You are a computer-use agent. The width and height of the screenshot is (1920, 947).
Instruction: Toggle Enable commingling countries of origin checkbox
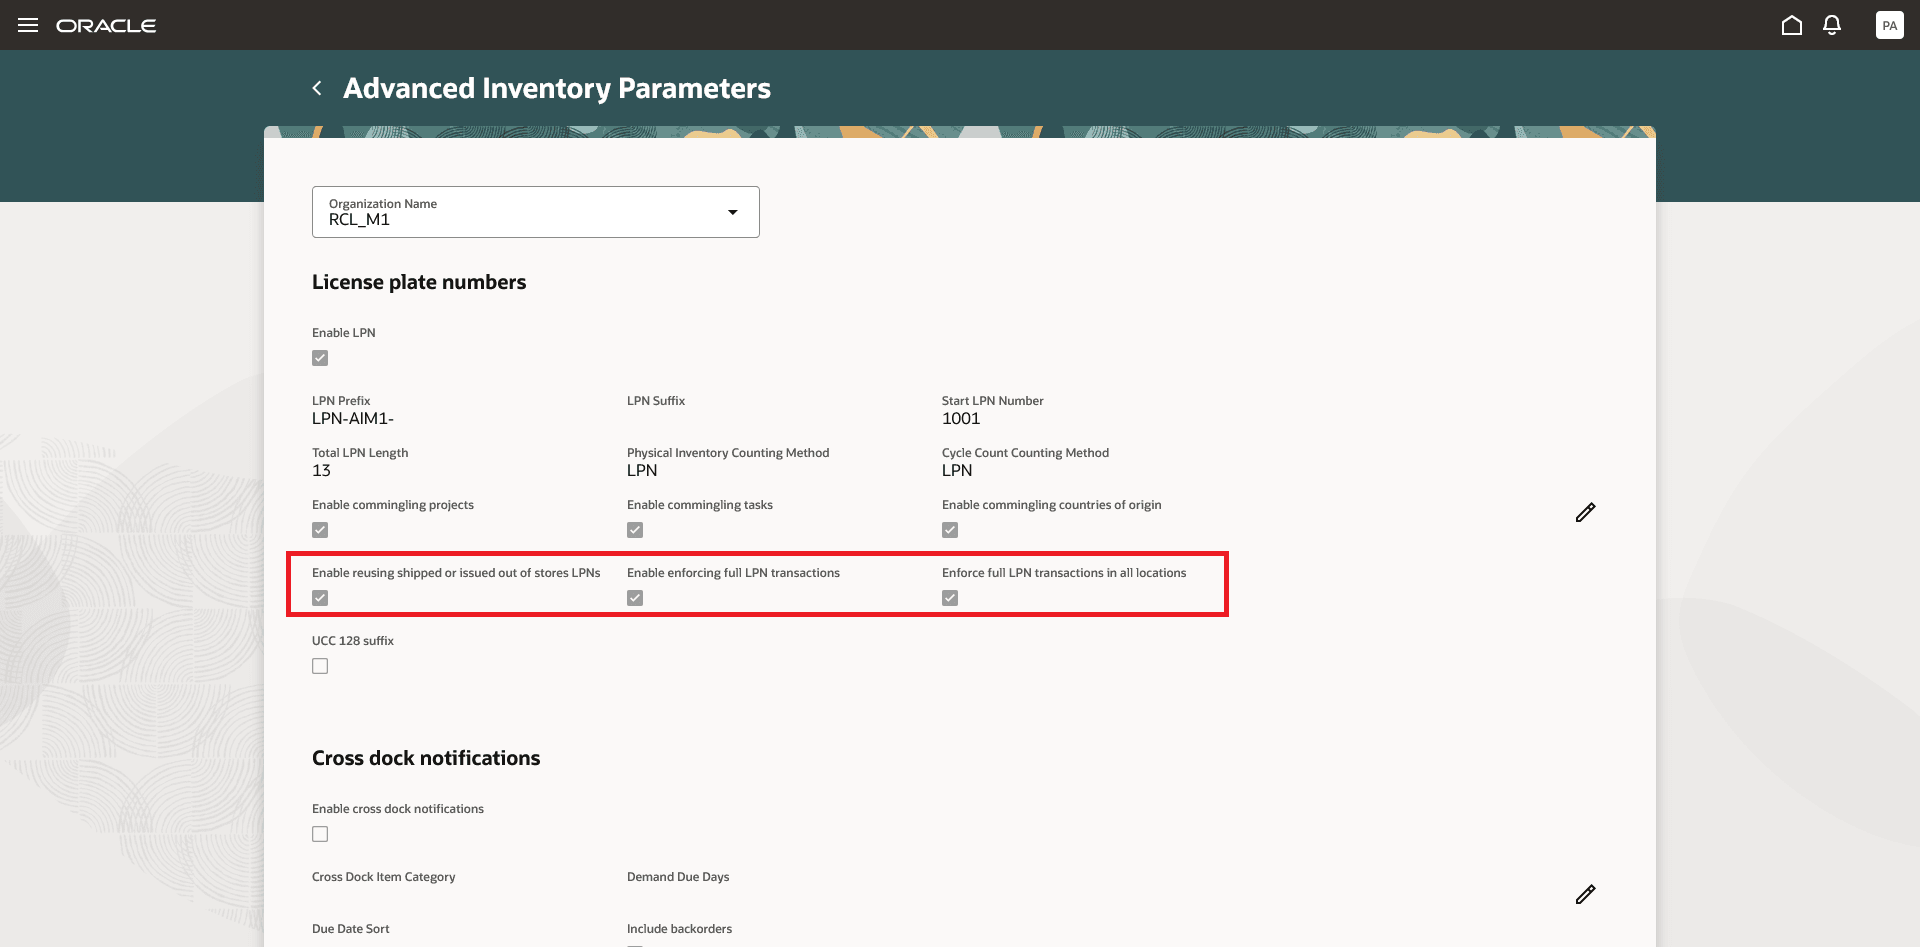pyautogui.click(x=950, y=530)
